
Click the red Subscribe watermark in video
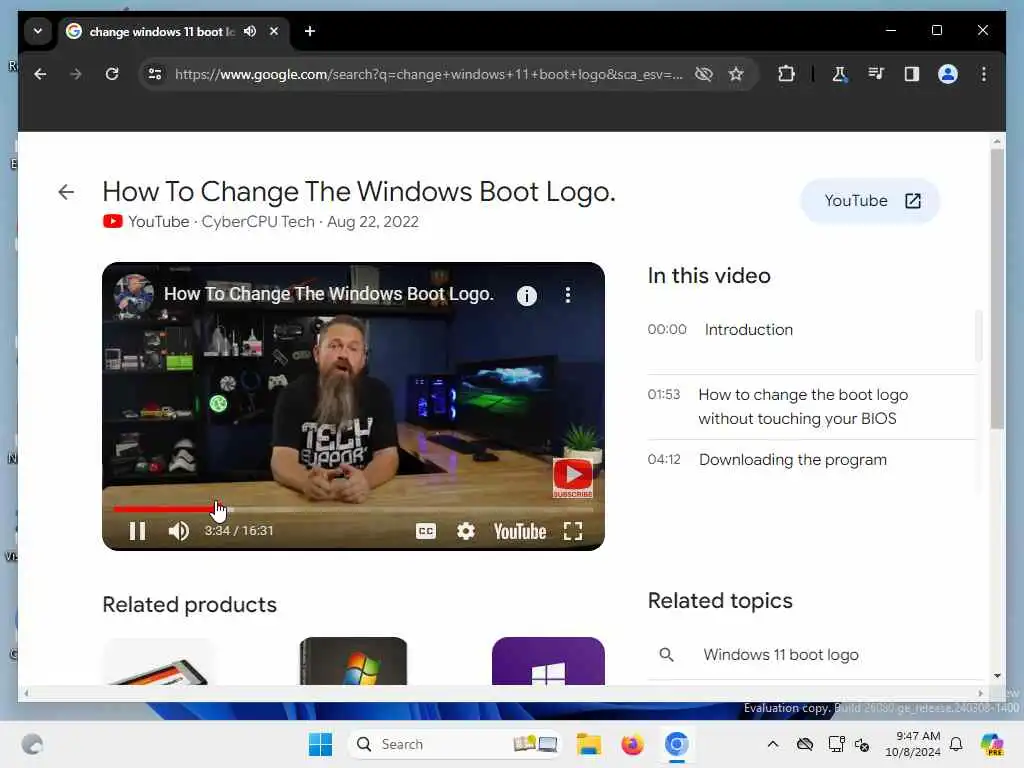click(573, 477)
